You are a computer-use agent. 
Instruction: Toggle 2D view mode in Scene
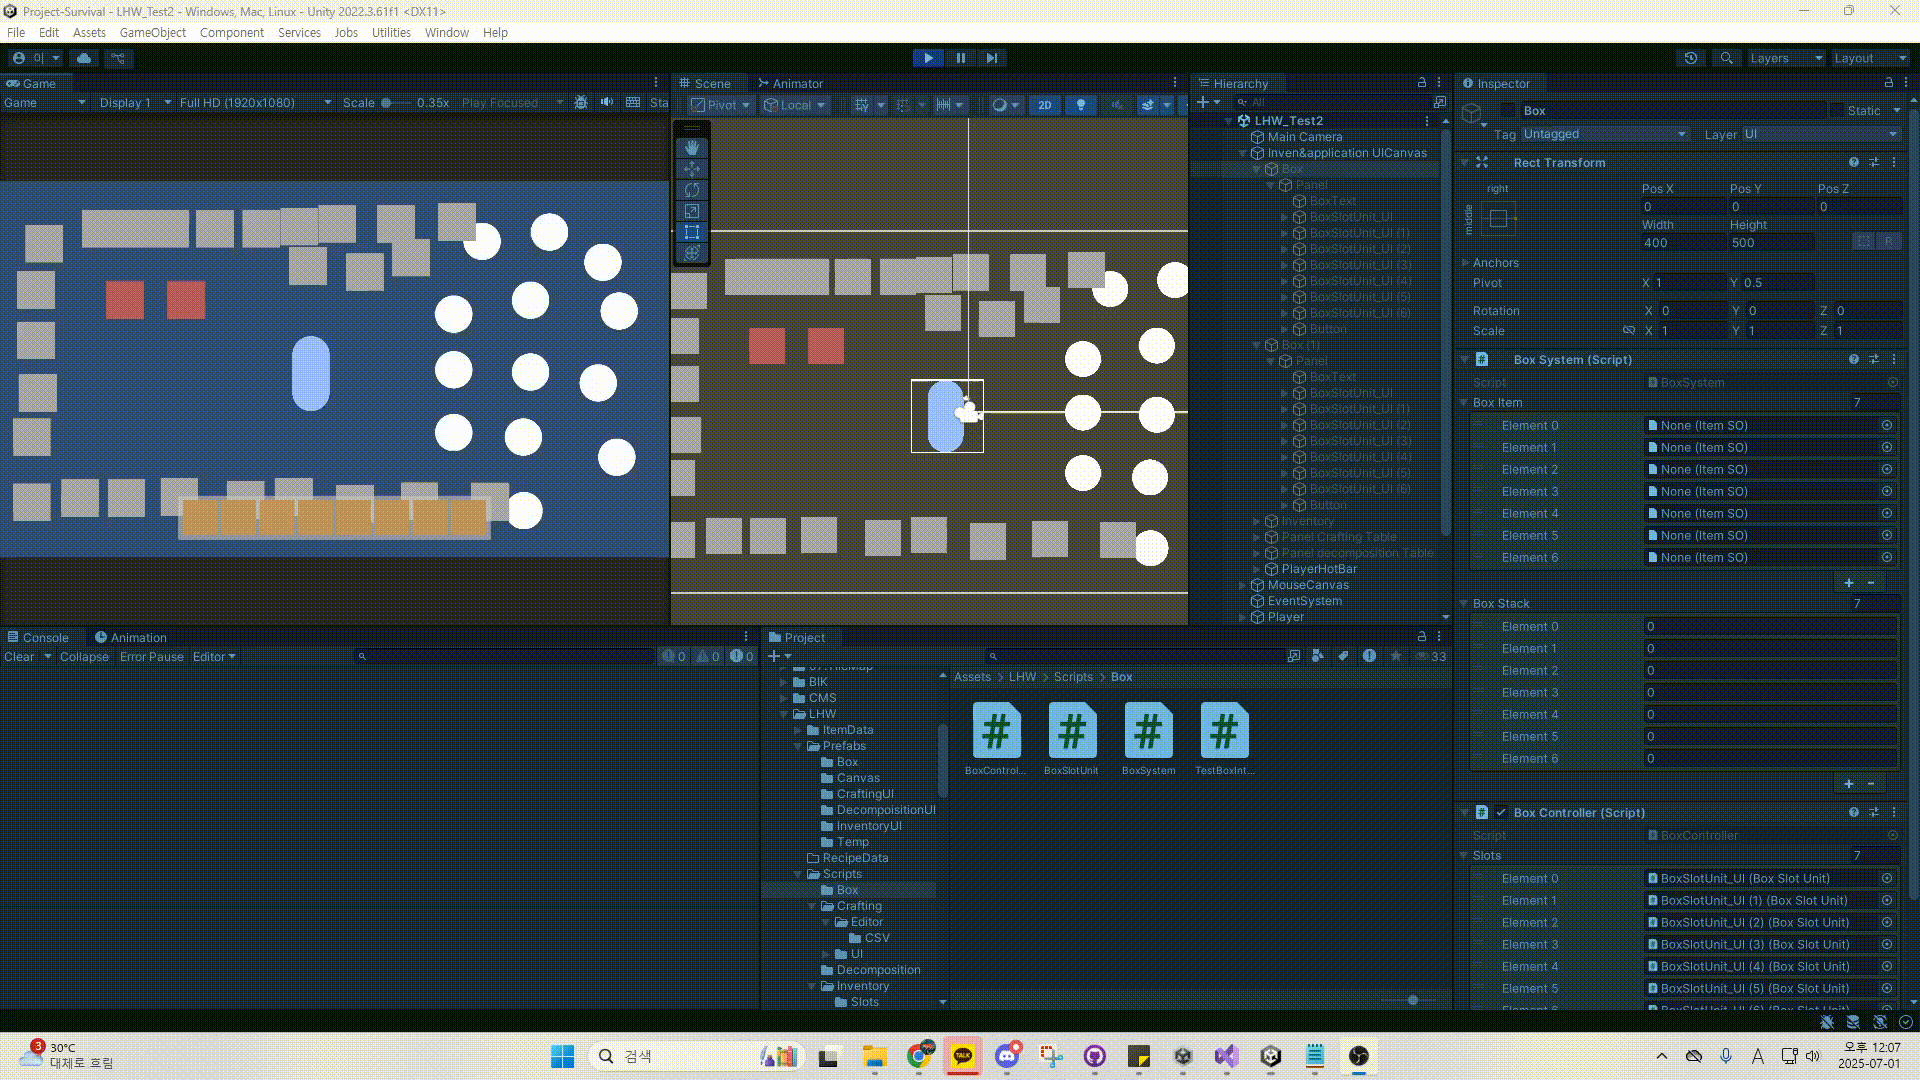(1044, 105)
